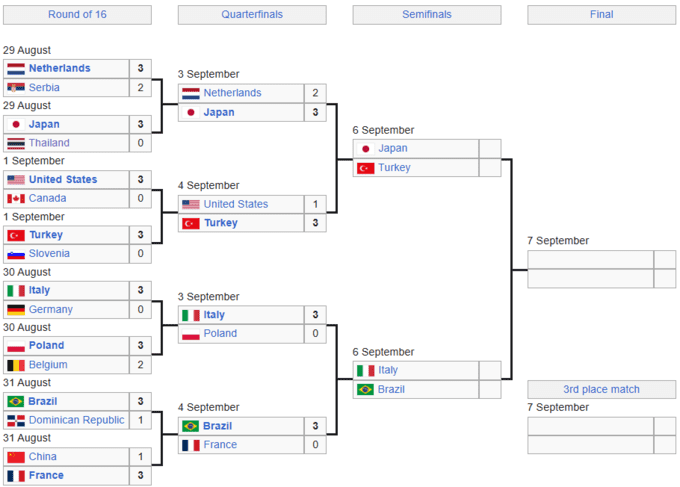Click the Slovenia flag icon
Image resolution: width=680 pixels, height=487 pixels.
15,254
